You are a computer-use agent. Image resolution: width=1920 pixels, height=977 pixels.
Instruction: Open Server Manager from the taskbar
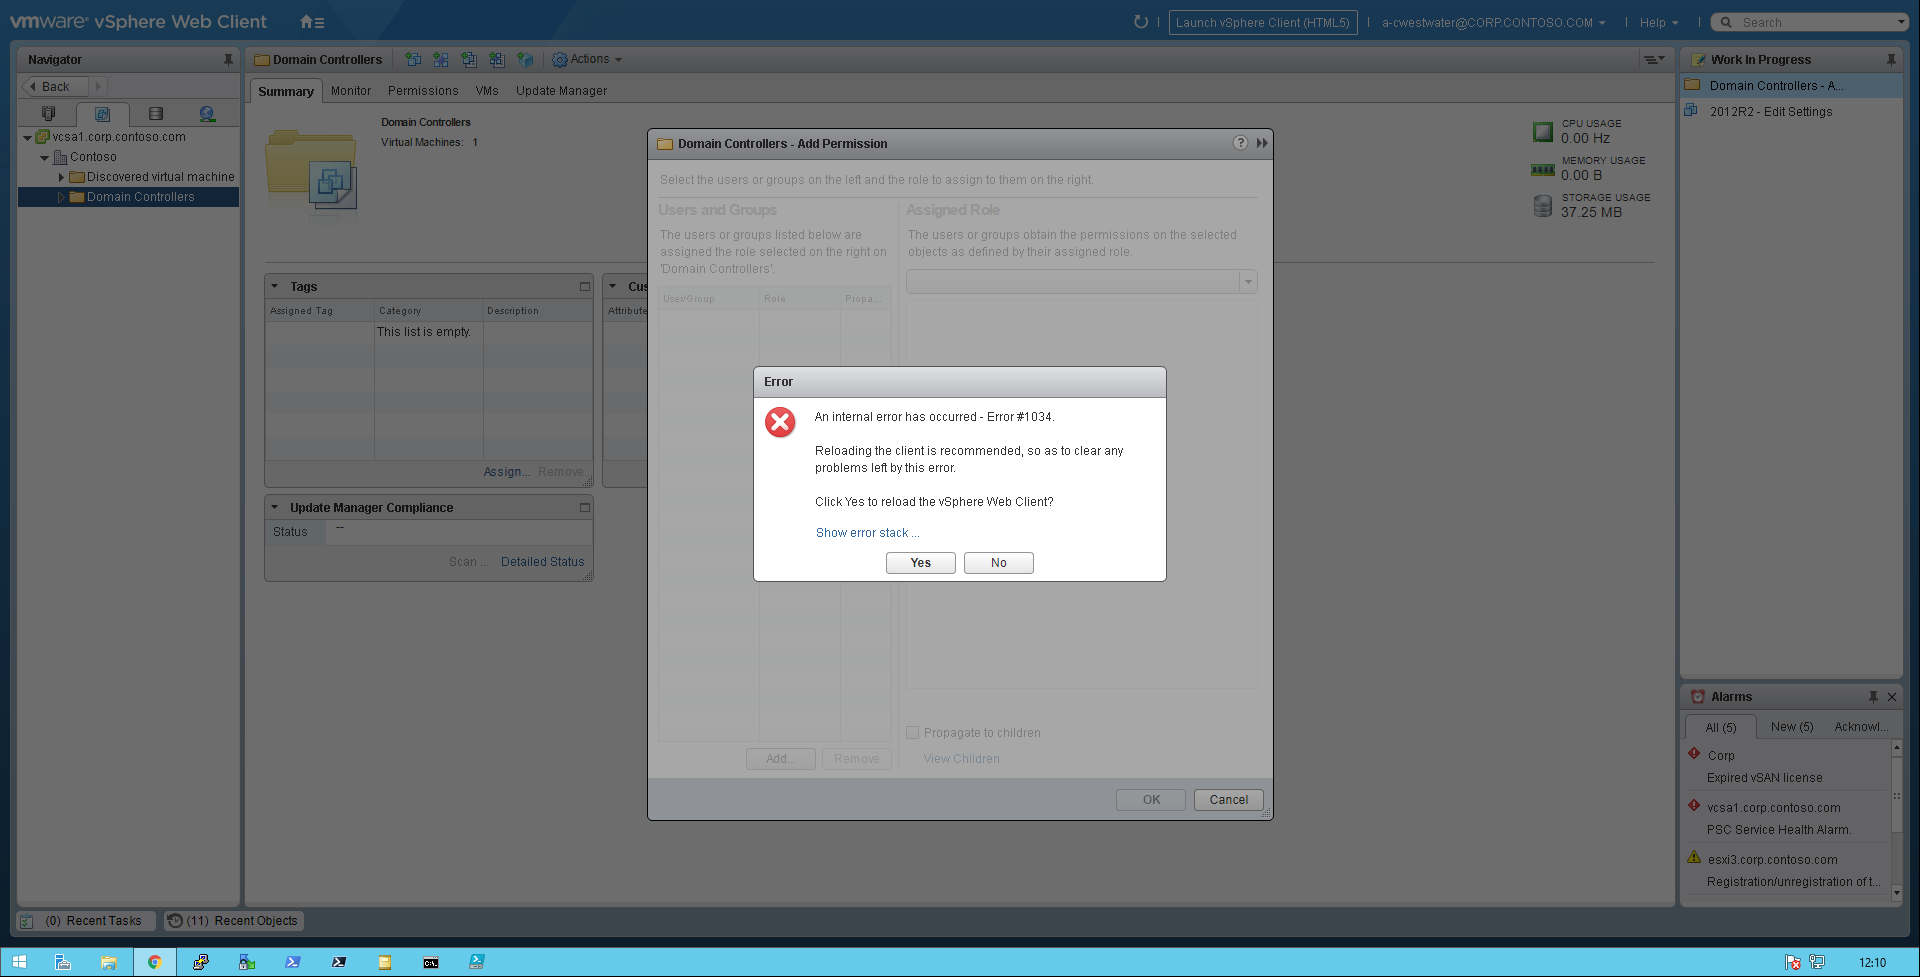tap(62, 962)
